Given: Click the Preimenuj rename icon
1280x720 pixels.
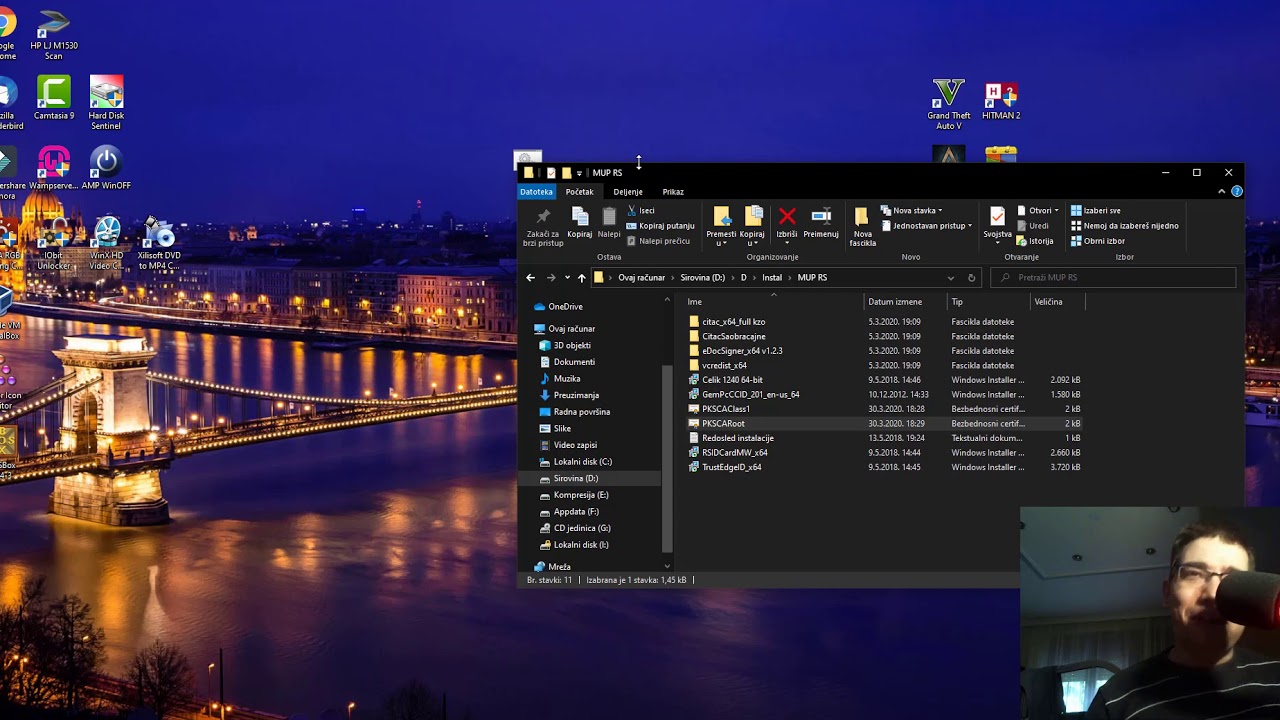Looking at the screenshot, I should [821, 216].
